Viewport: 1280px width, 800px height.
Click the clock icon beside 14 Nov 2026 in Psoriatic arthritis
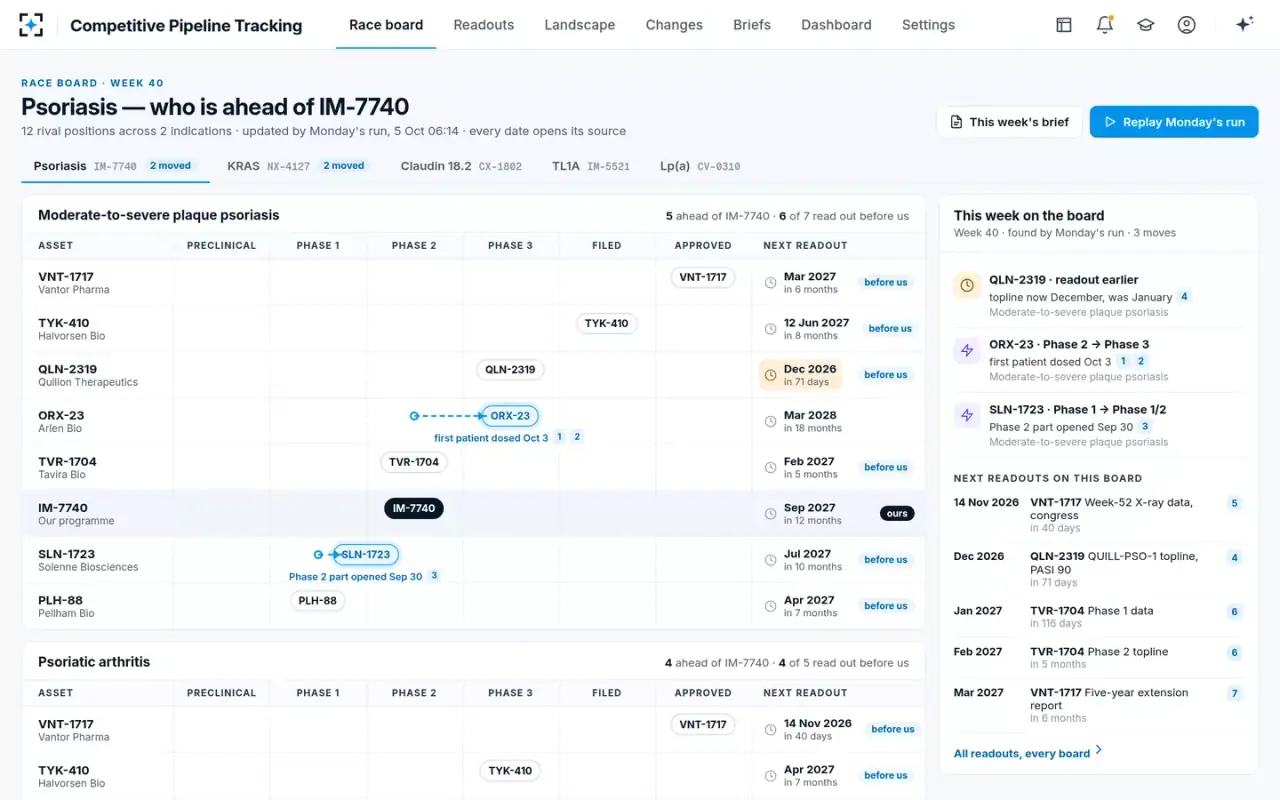coord(770,730)
